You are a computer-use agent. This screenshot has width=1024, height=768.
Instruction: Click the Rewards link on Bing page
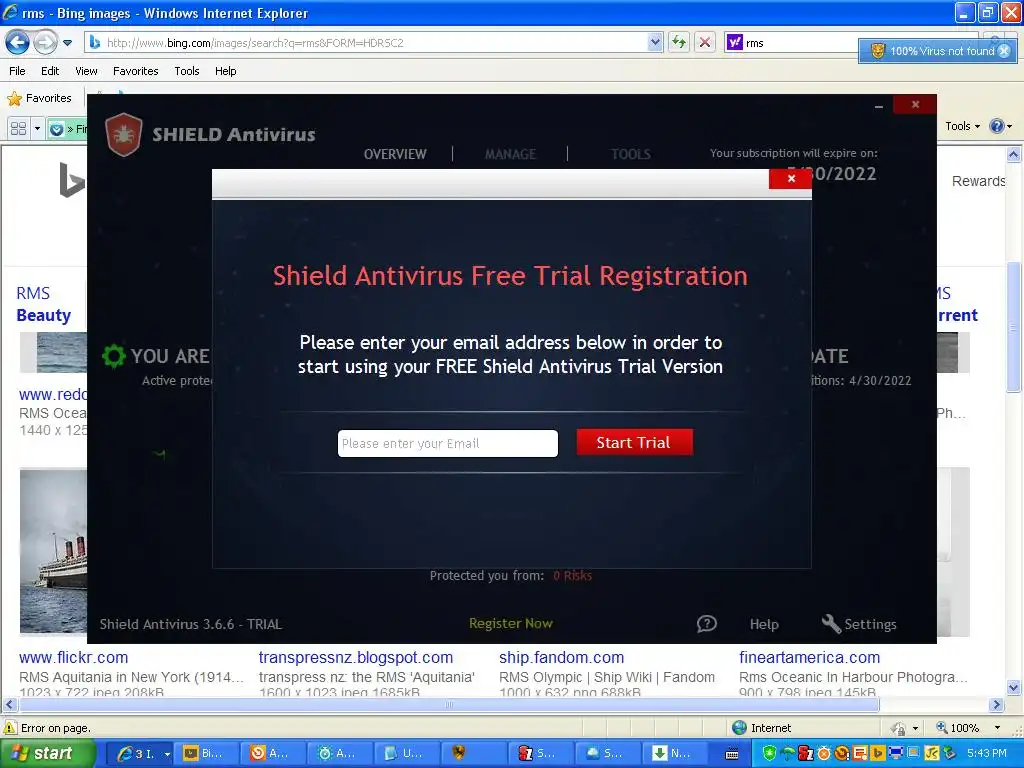pyautogui.click(x=978, y=181)
